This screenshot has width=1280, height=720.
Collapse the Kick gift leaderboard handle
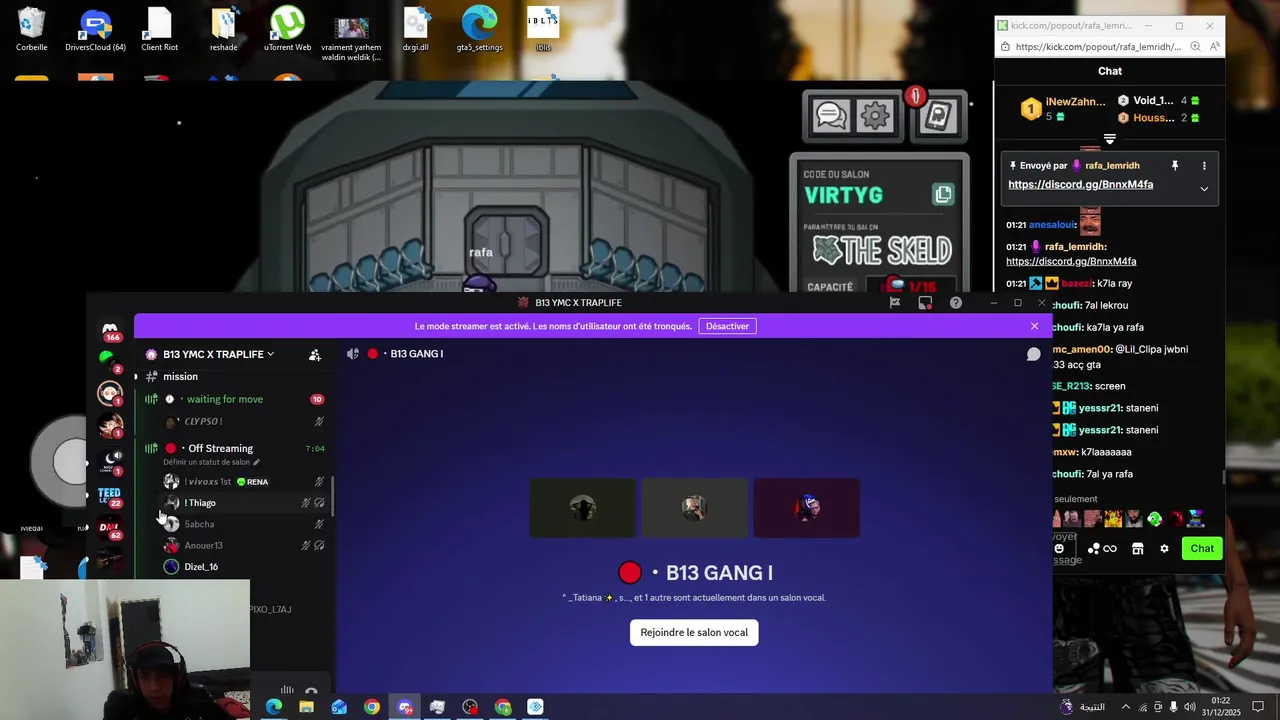pos(1110,139)
